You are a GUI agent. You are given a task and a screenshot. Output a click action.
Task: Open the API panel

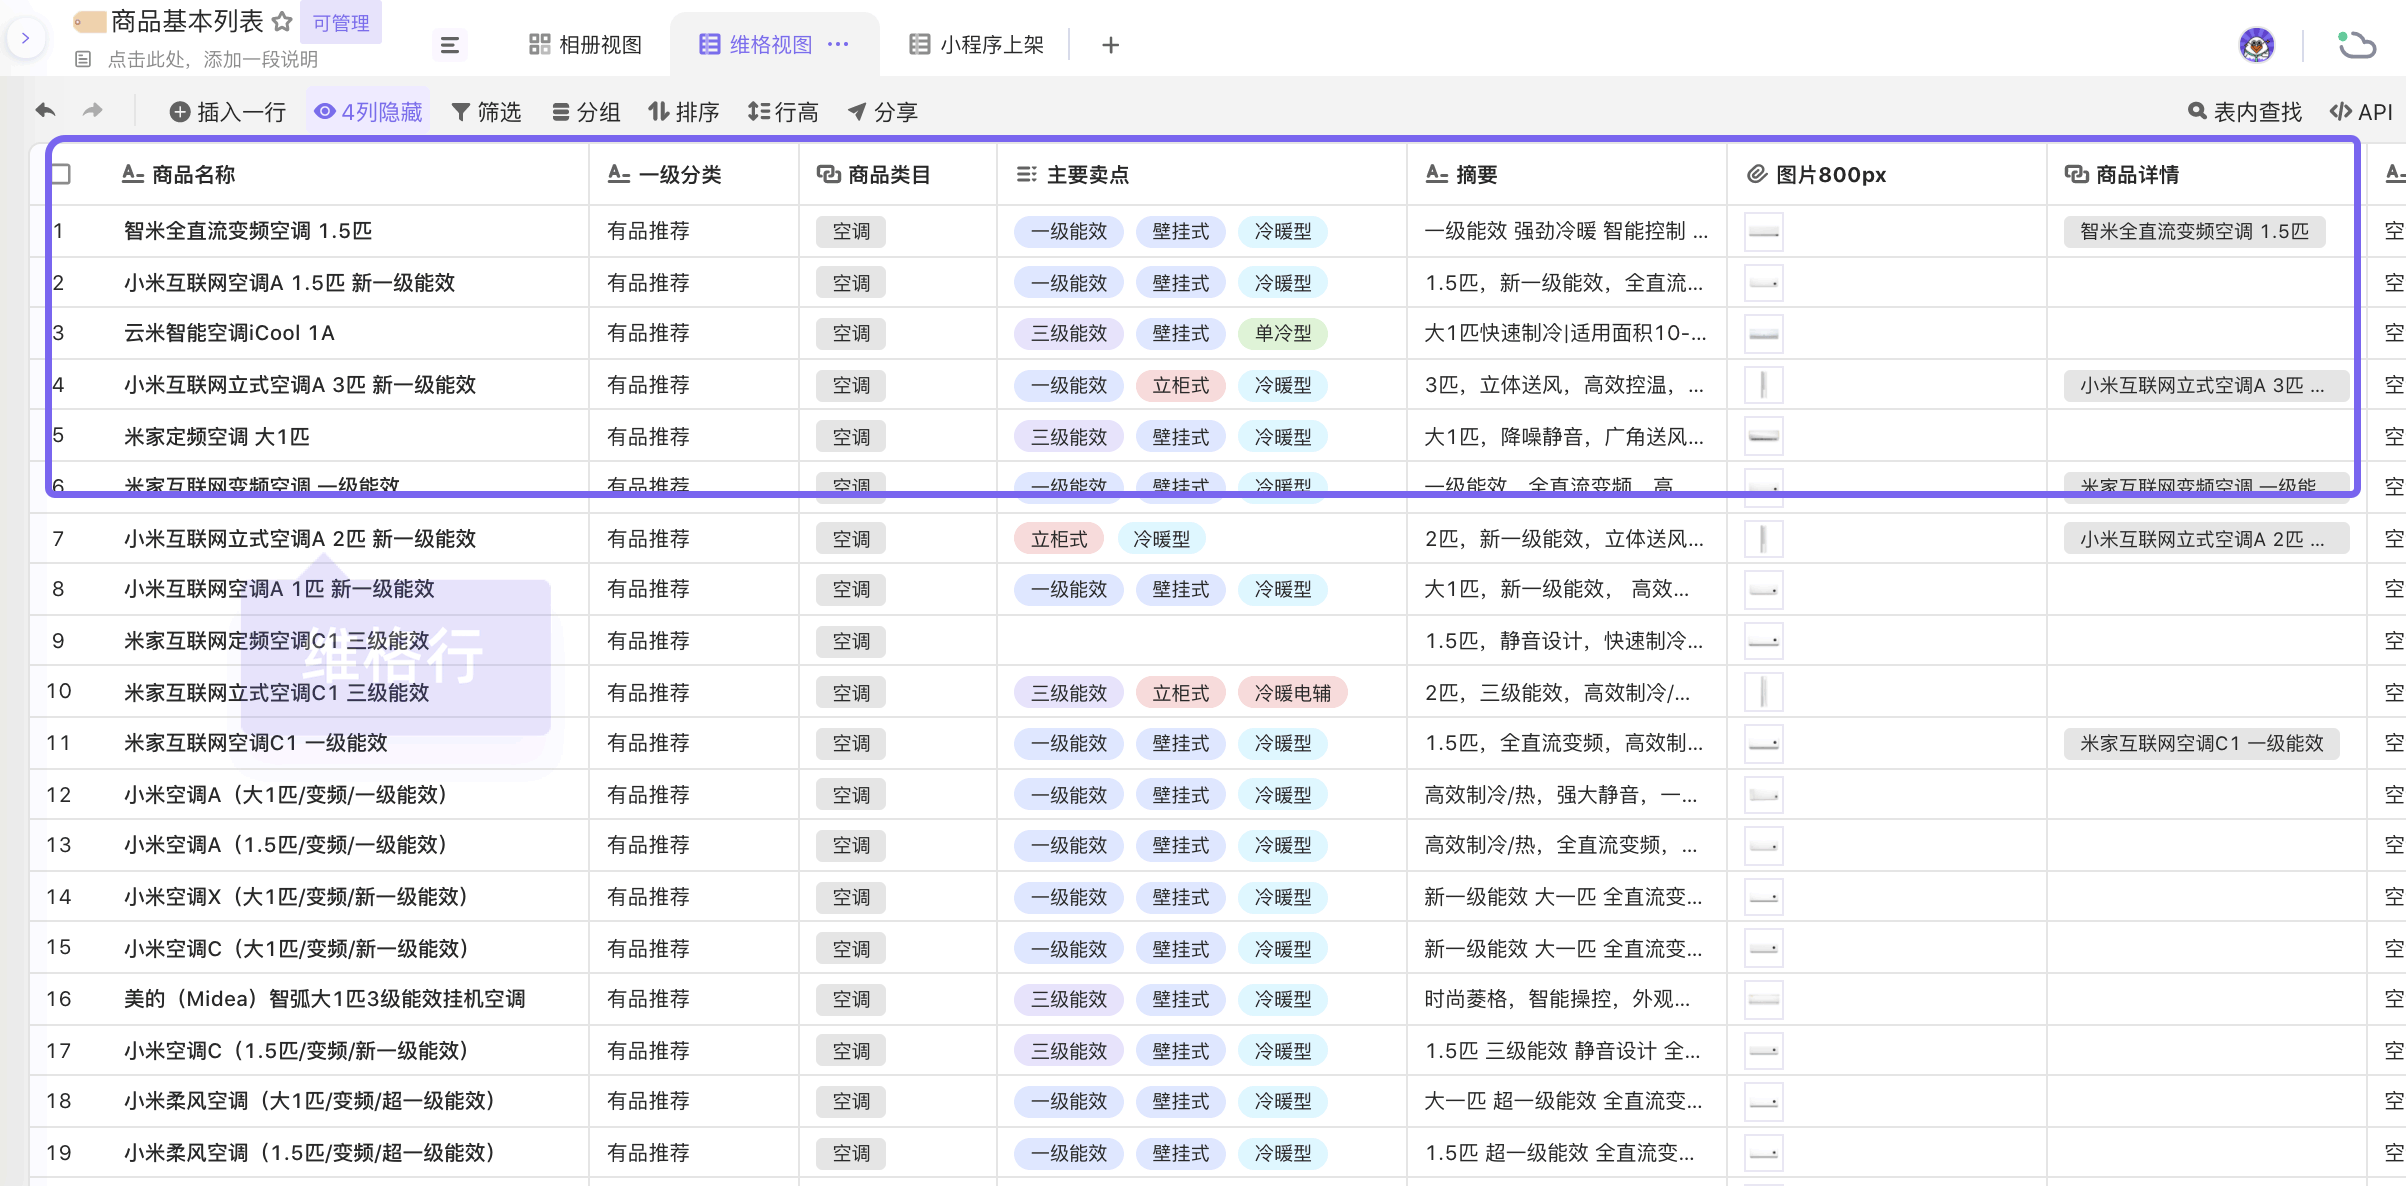point(2361,112)
